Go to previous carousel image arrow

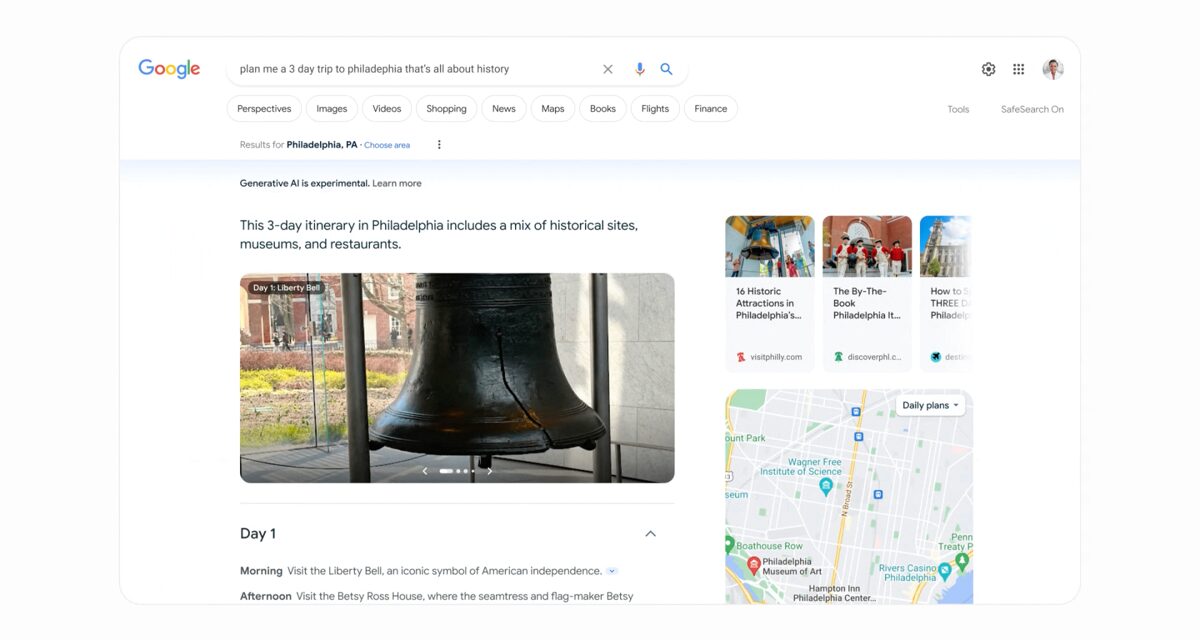pos(425,471)
